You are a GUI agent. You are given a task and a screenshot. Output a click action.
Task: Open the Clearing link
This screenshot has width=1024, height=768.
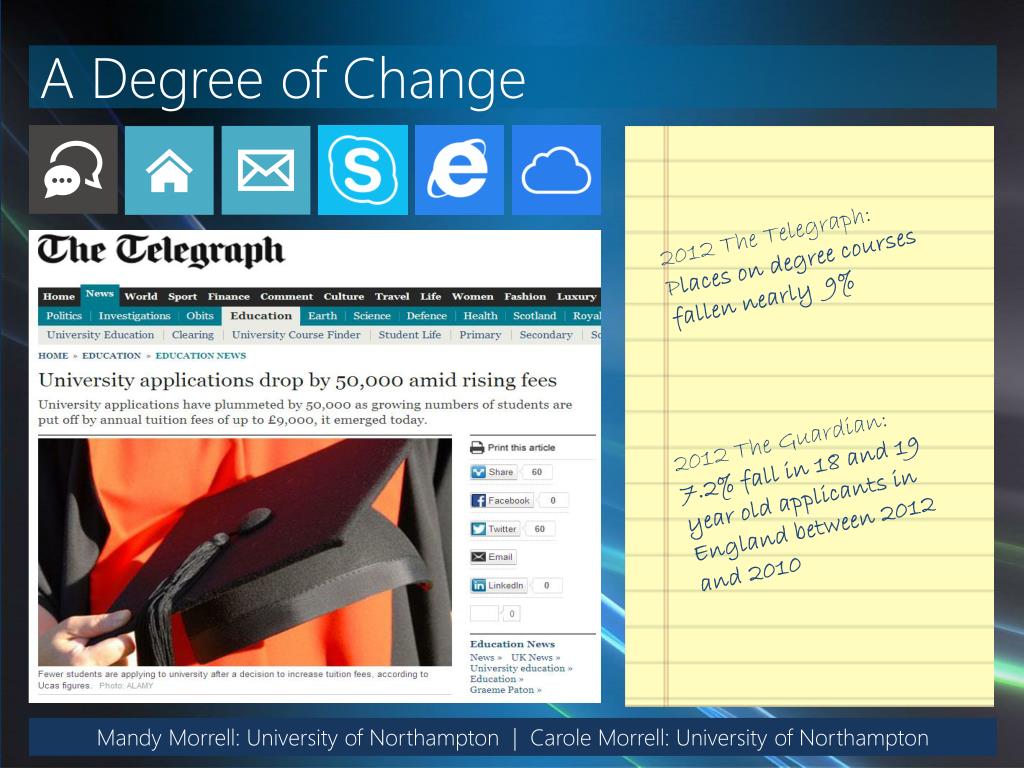tap(193, 335)
